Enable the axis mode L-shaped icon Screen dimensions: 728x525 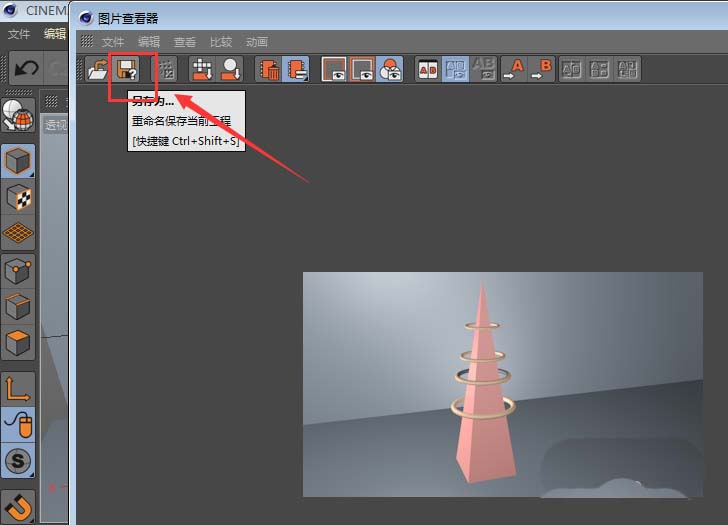(x=18, y=389)
